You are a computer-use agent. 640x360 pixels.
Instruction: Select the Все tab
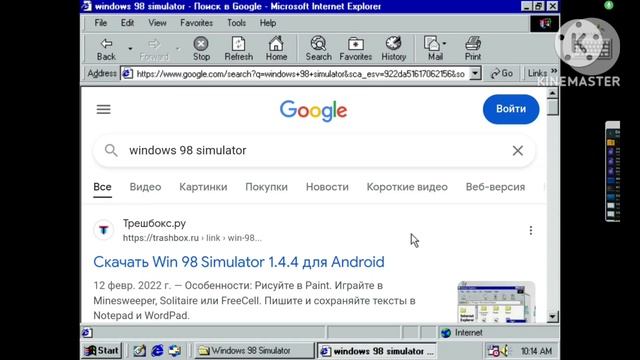point(102,187)
